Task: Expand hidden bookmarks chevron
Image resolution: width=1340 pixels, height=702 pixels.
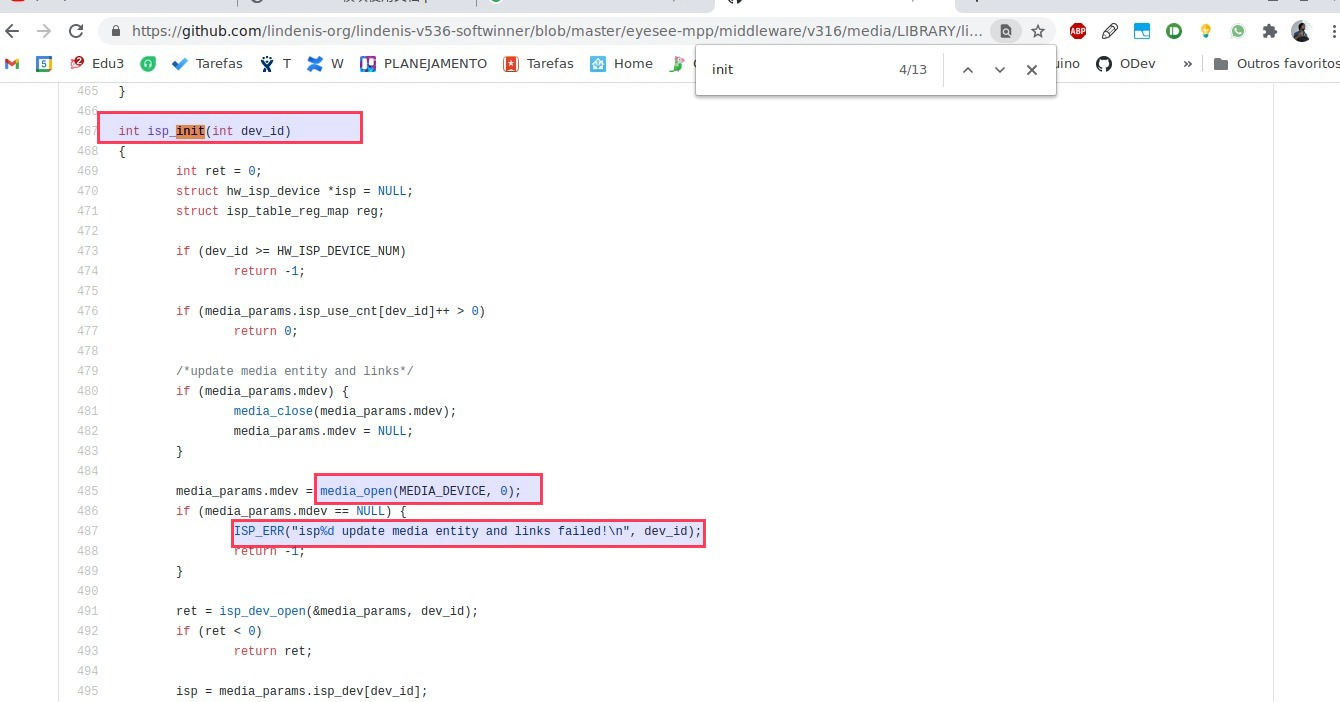Action: pos(1187,63)
